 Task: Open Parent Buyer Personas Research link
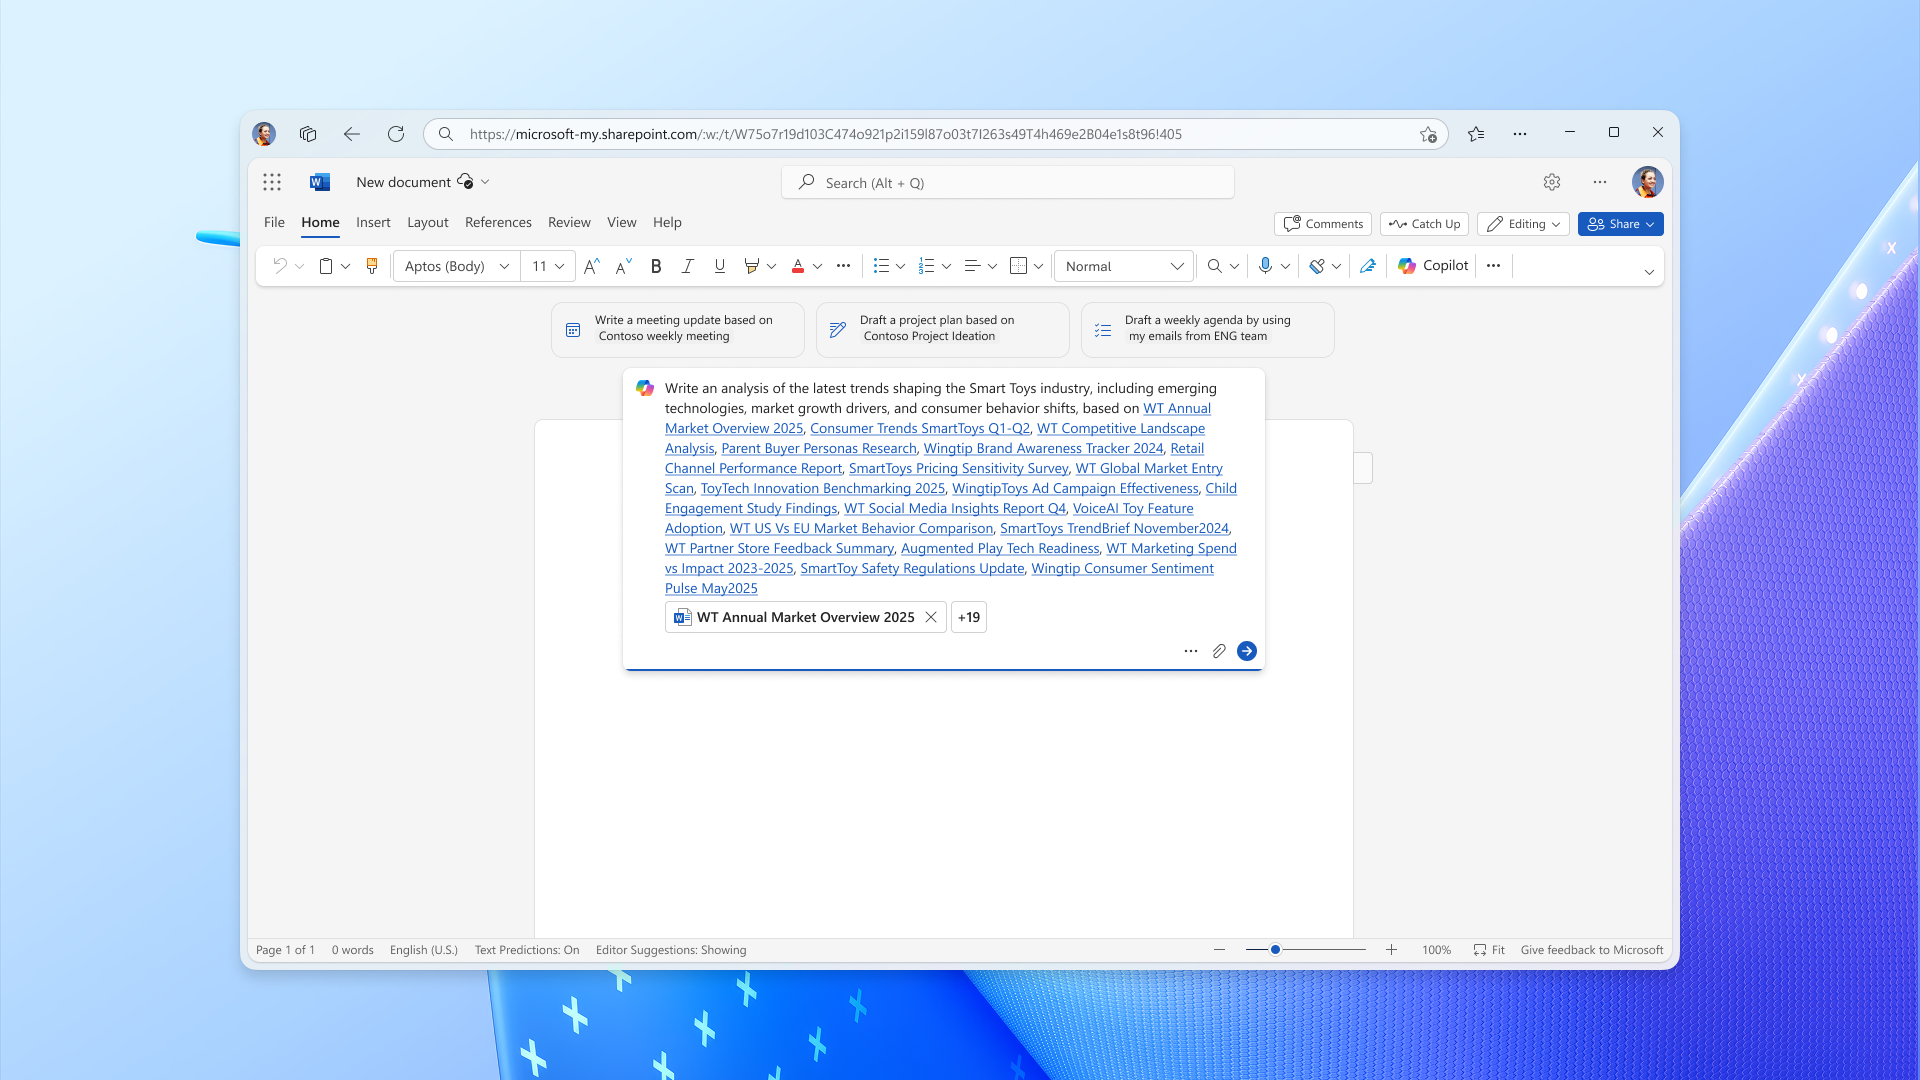[819, 448]
